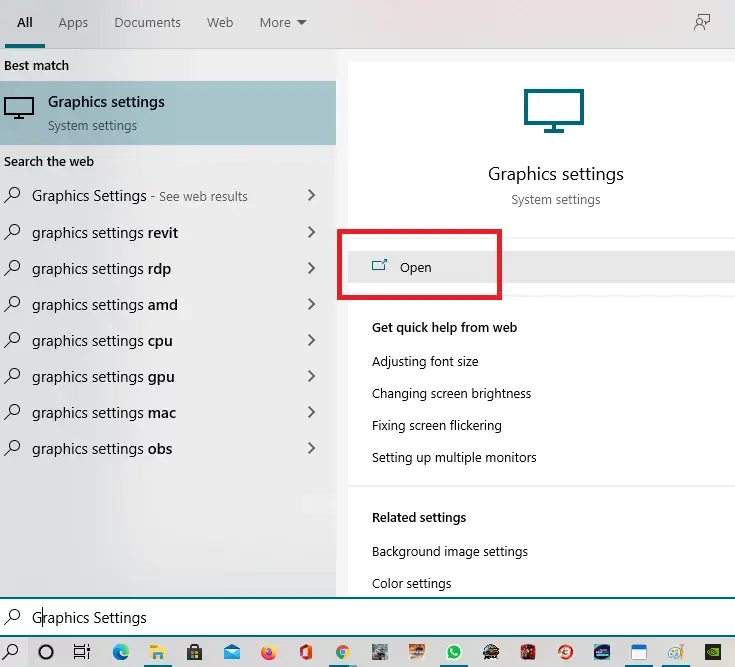Click Open to launch Graphics settings

(x=541, y=267)
